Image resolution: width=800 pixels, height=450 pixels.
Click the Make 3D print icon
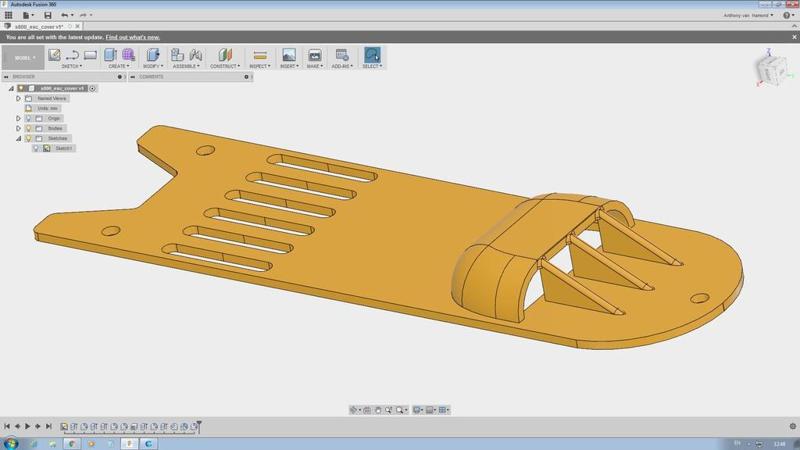click(314, 55)
